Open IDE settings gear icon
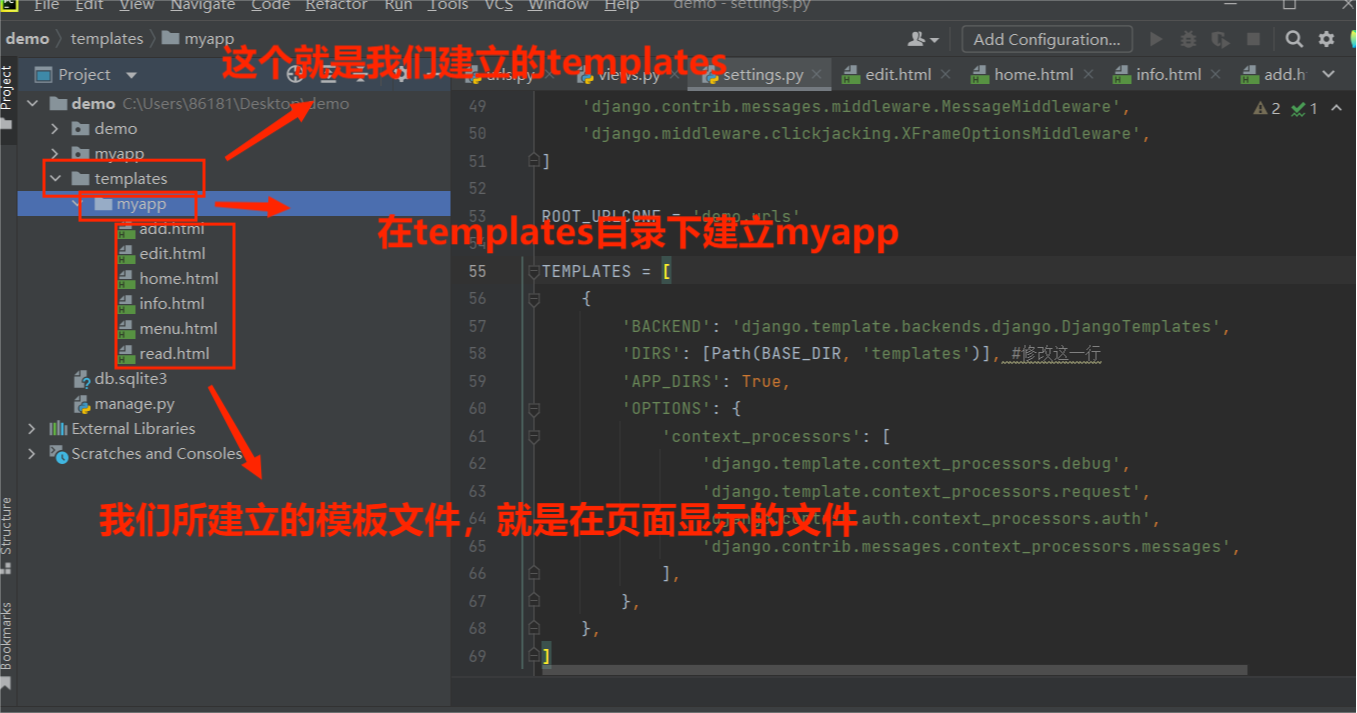Image resolution: width=1357 pixels, height=713 pixels. [x=1326, y=39]
